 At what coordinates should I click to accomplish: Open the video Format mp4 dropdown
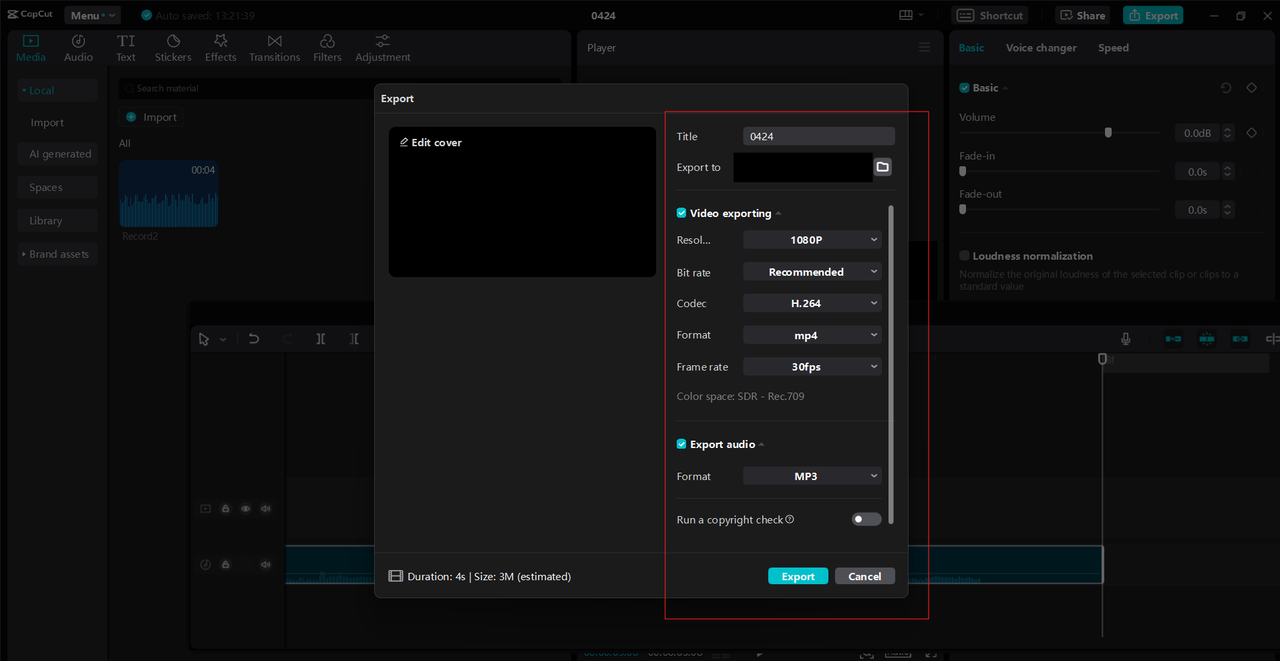click(x=812, y=335)
